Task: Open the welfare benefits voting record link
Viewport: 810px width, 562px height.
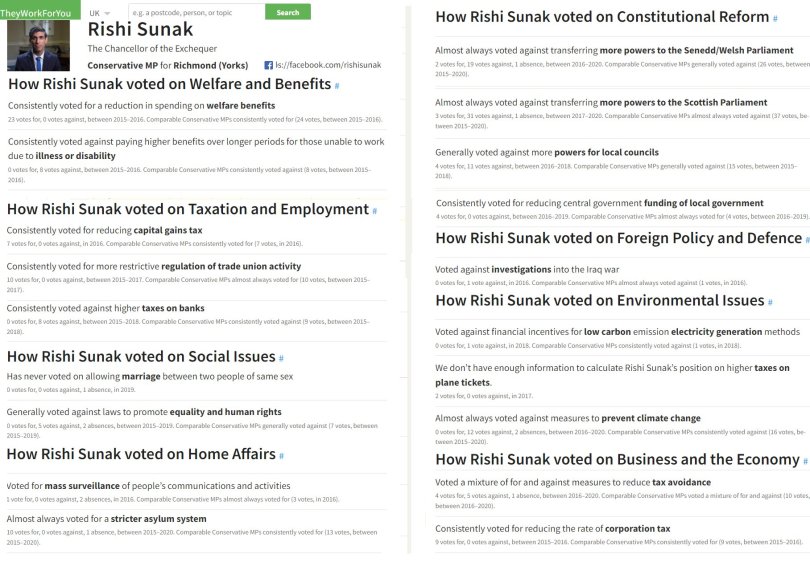Action: (241, 105)
